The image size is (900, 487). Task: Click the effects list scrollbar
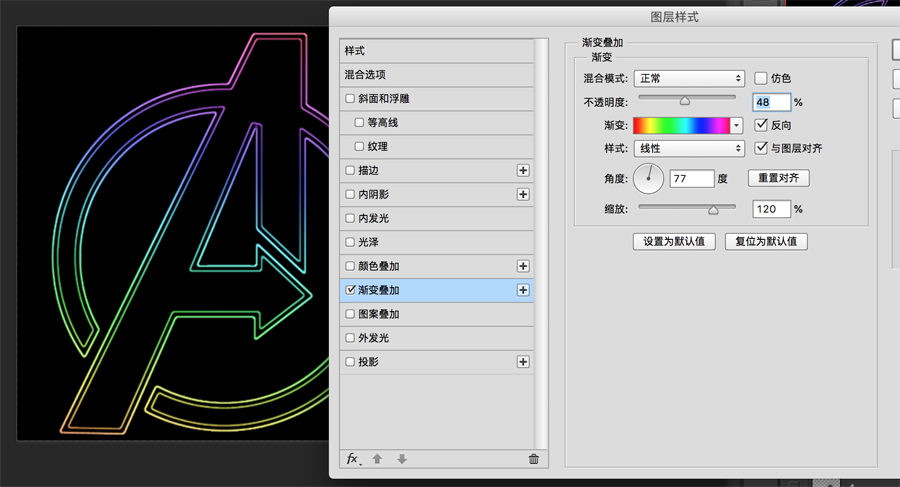541,244
